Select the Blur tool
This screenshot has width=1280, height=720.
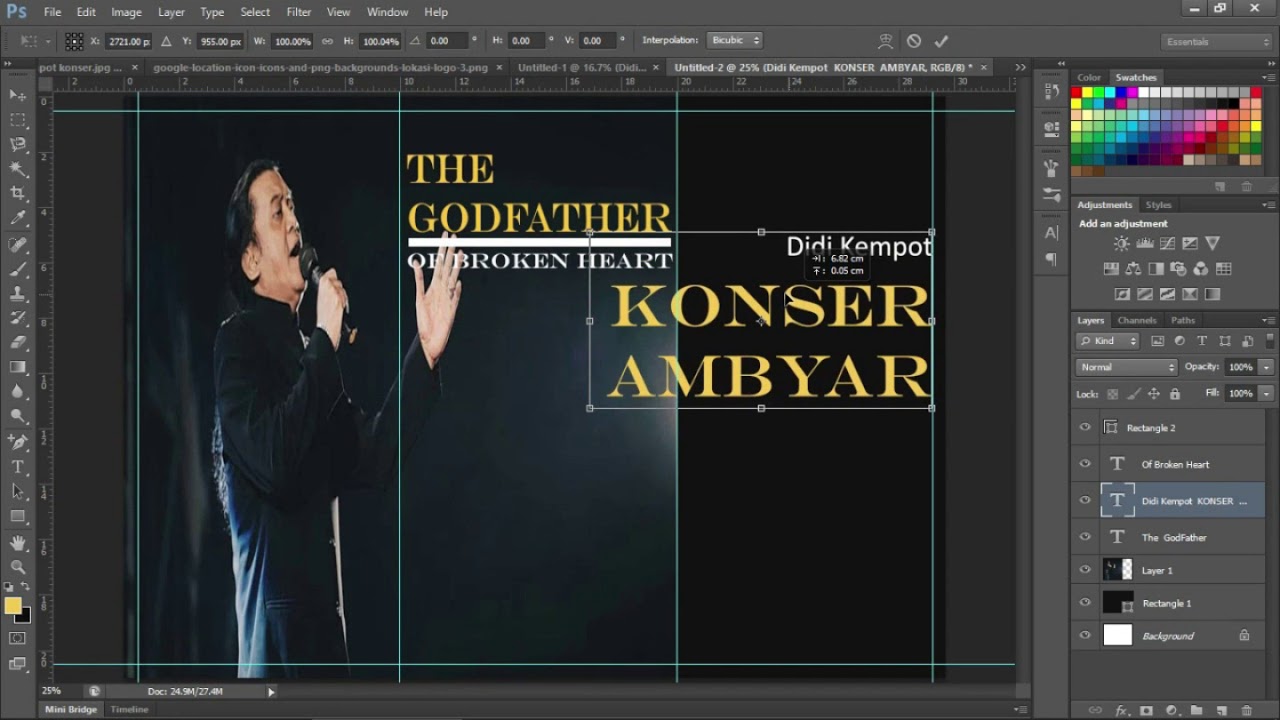click(18, 392)
